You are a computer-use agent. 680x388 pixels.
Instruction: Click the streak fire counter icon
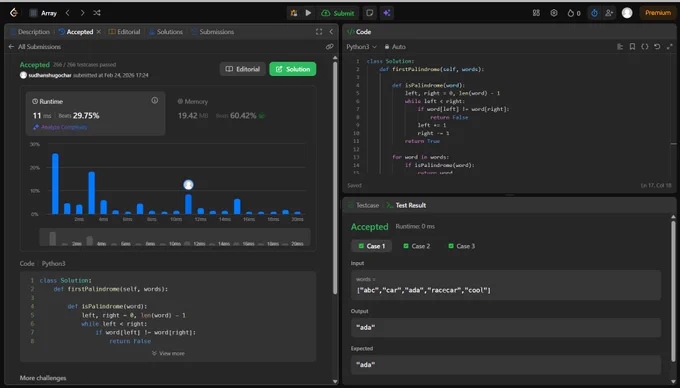pos(574,13)
